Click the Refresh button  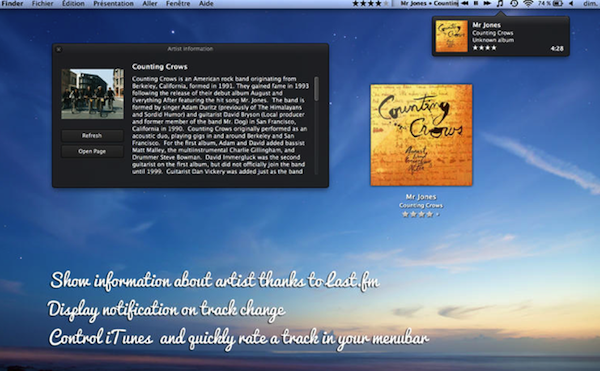(92, 135)
